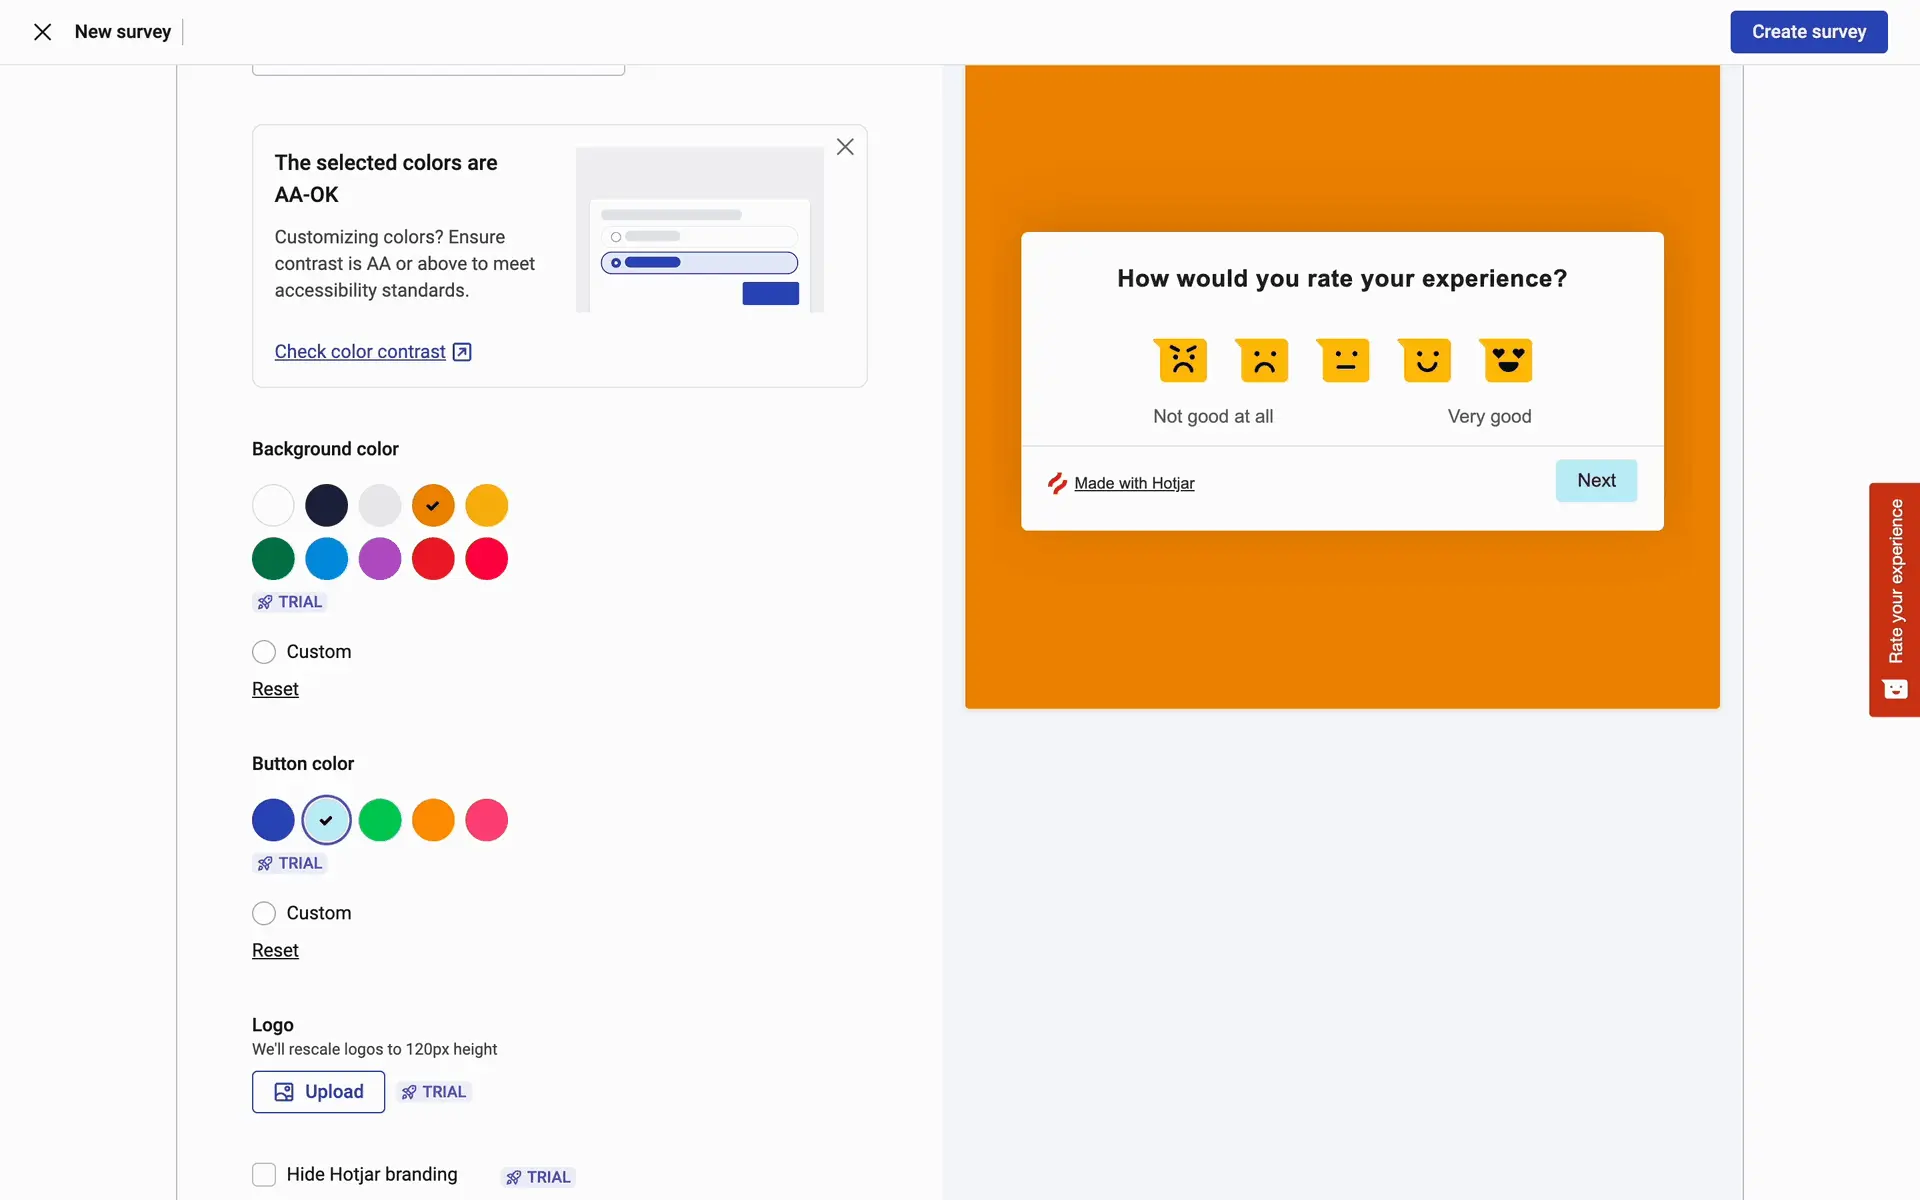The width and height of the screenshot is (1920, 1200).
Task: Select the heart-eyes emoji rating
Action: [1507, 361]
